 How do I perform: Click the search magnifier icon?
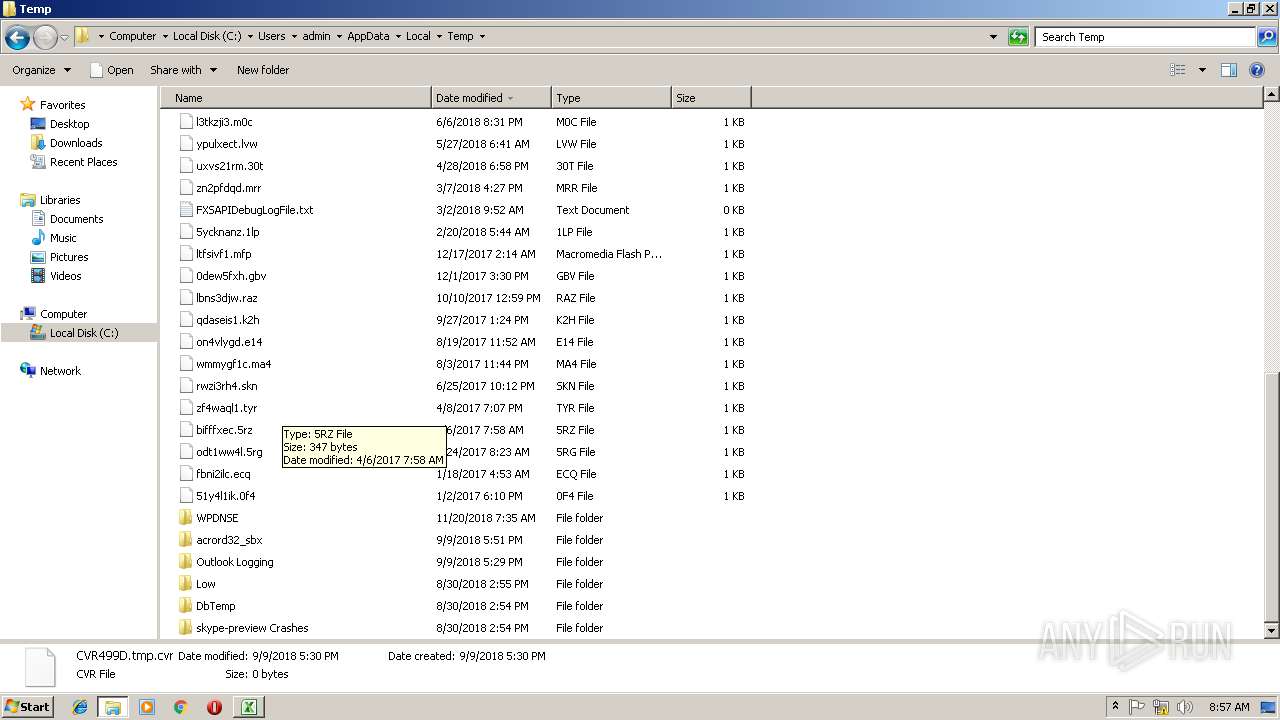(x=1266, y=37)
